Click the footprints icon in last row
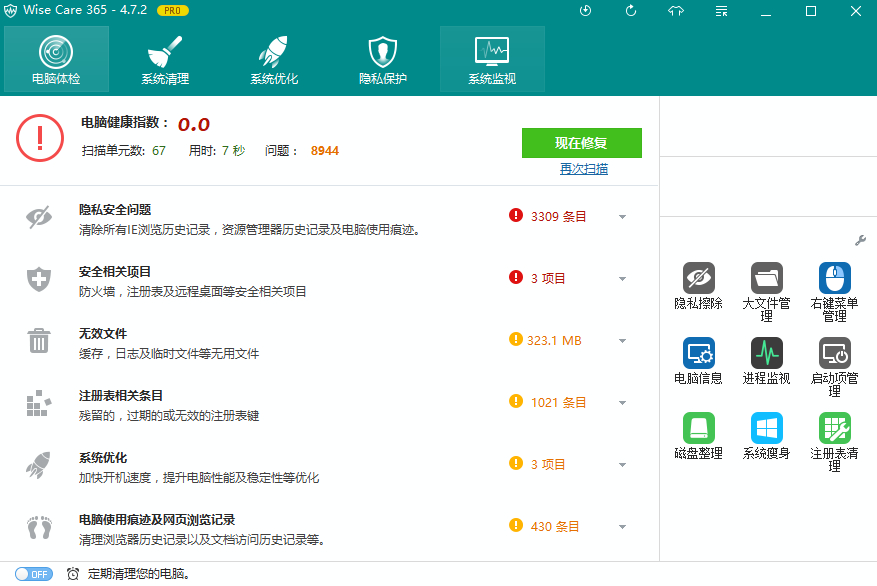877x586 pixels. coord(39,527)
